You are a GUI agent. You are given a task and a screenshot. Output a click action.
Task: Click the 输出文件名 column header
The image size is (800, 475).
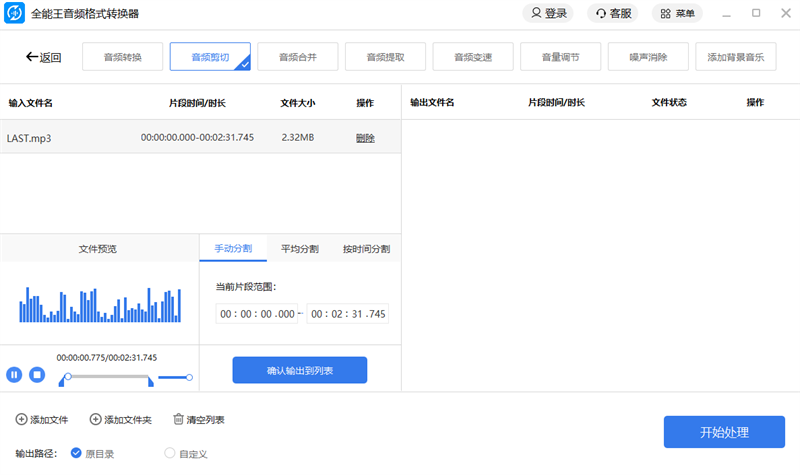click(x=432, y=103)
